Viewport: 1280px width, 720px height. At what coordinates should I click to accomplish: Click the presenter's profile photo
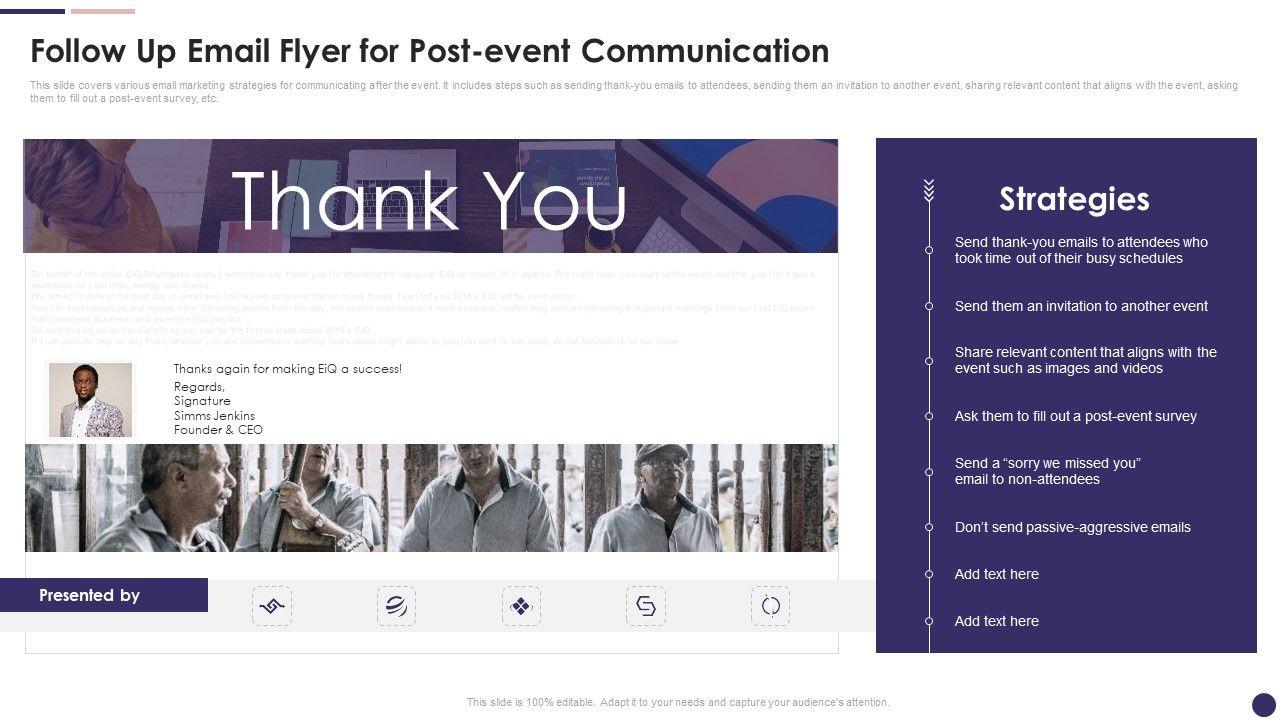[x=90, y=400]
